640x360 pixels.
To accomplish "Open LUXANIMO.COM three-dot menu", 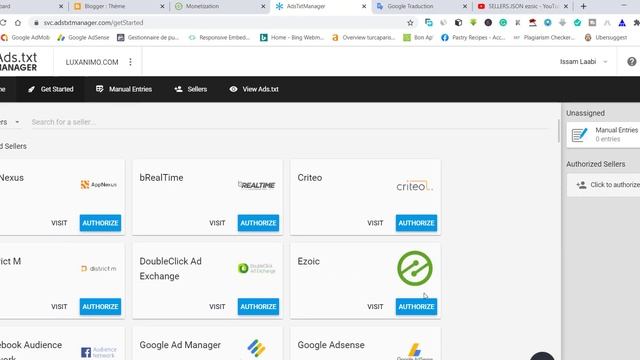I will pyautogui.click(x=130, y=62).
